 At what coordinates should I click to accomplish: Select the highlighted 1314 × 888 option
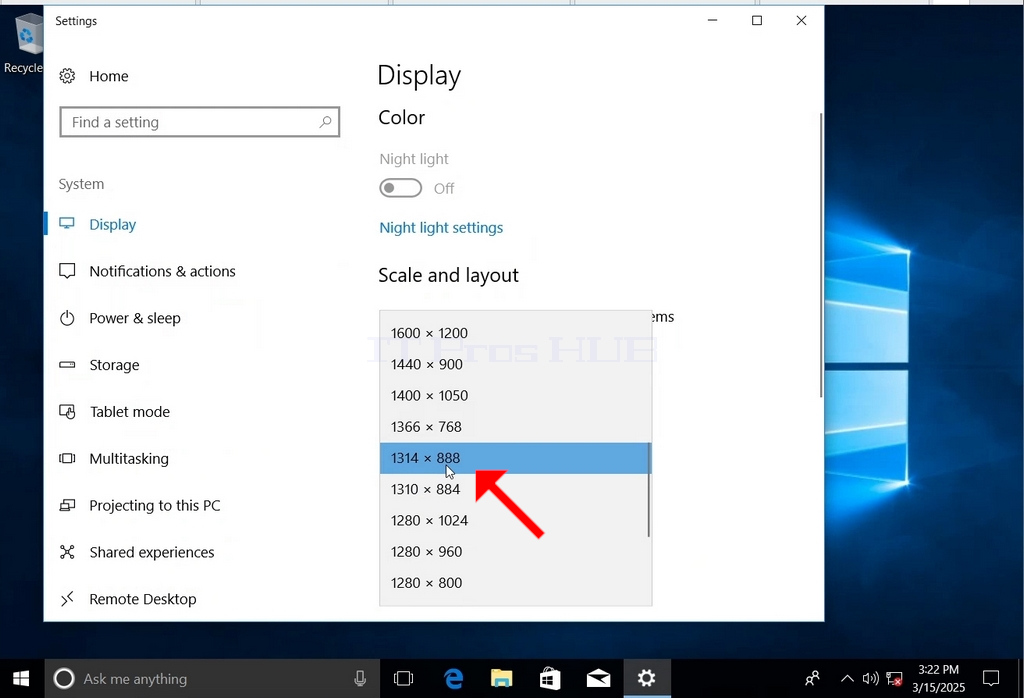515,458
